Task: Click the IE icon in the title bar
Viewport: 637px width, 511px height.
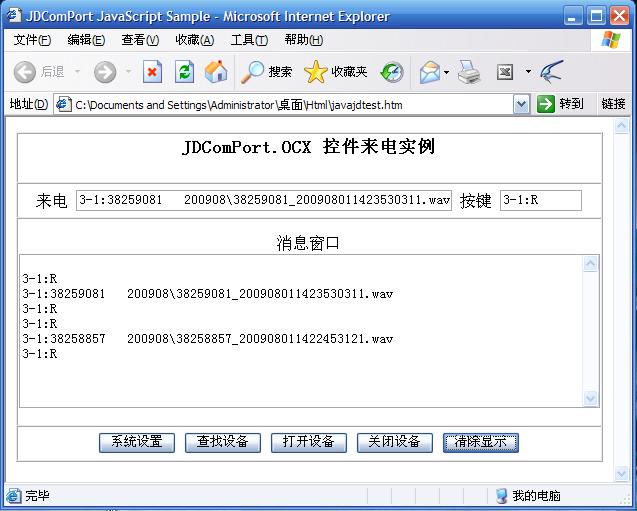Action: click(x=14, y=15)
